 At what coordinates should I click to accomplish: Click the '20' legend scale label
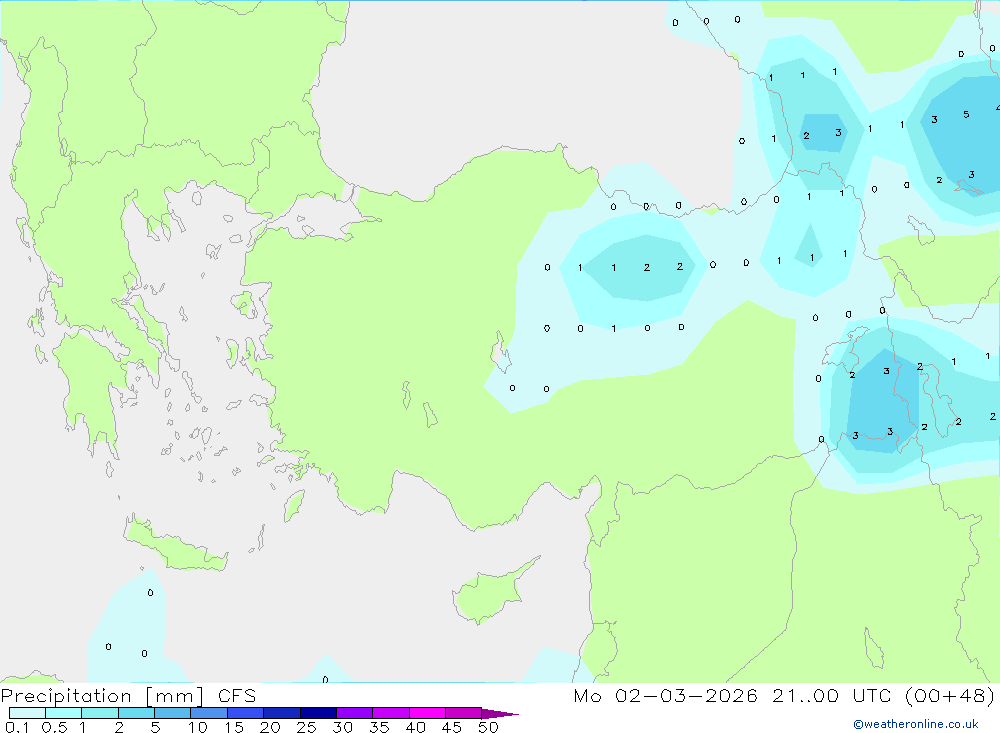(x=270, y=727)
